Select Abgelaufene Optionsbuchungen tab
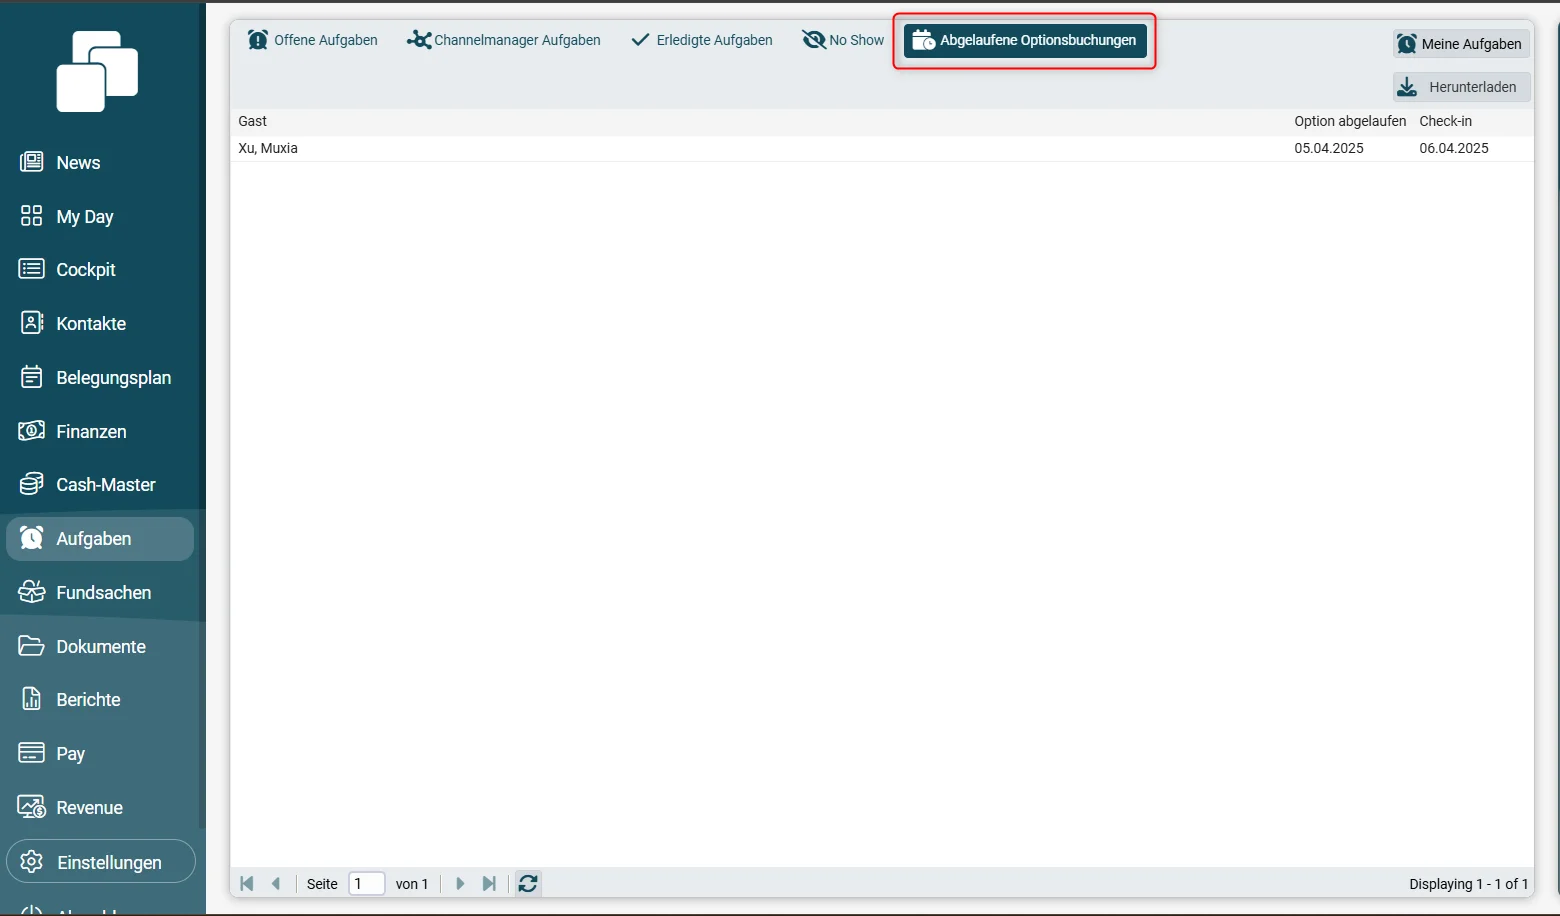This screenshot has height=916, width=1560. tap(1025, 40)
